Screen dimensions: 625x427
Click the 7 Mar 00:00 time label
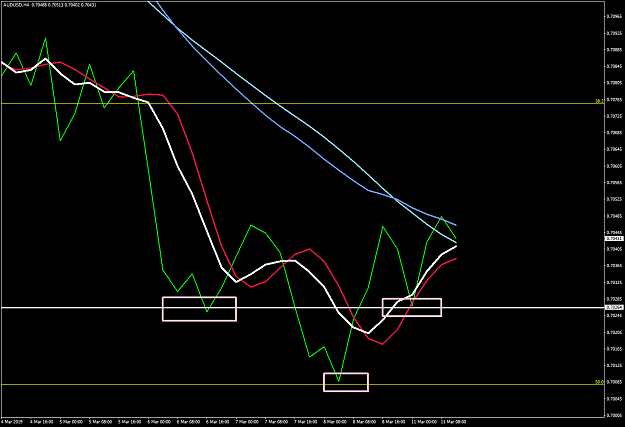point(247,421)
